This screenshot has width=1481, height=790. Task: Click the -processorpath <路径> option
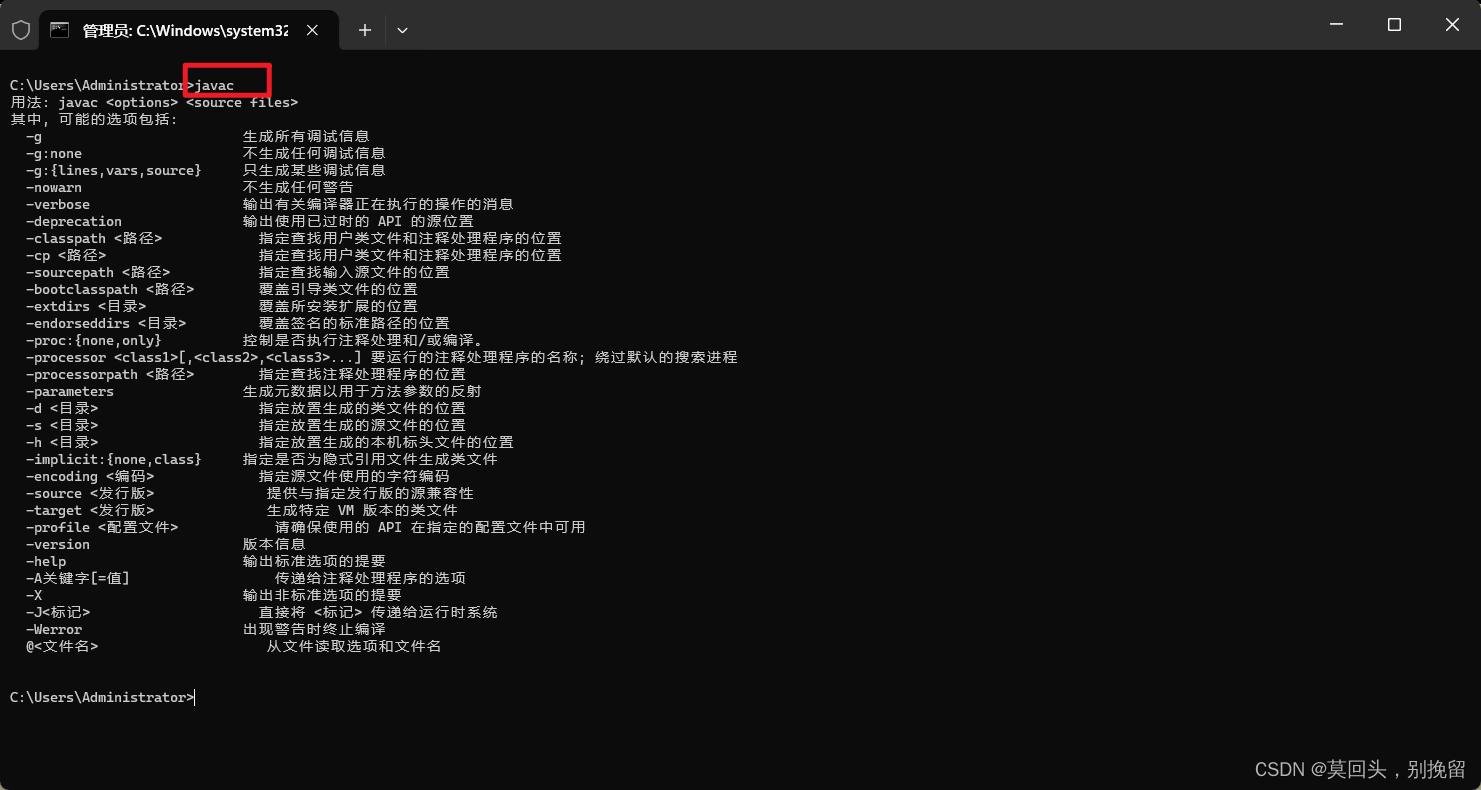pos(110,375)
